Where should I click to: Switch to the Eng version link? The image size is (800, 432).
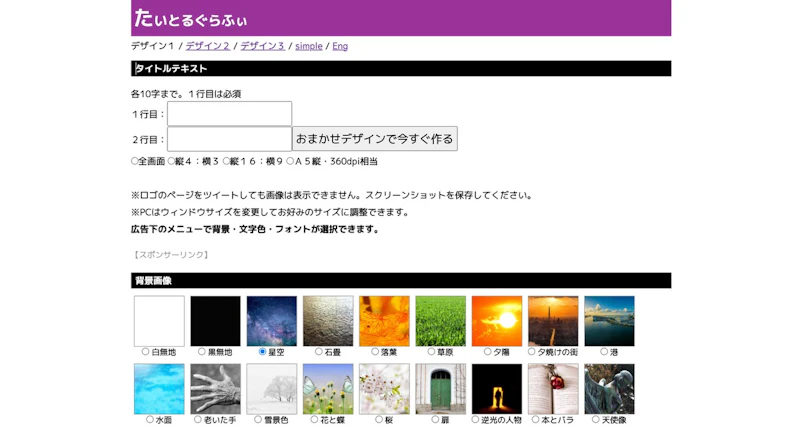click(x=340, y=46)
